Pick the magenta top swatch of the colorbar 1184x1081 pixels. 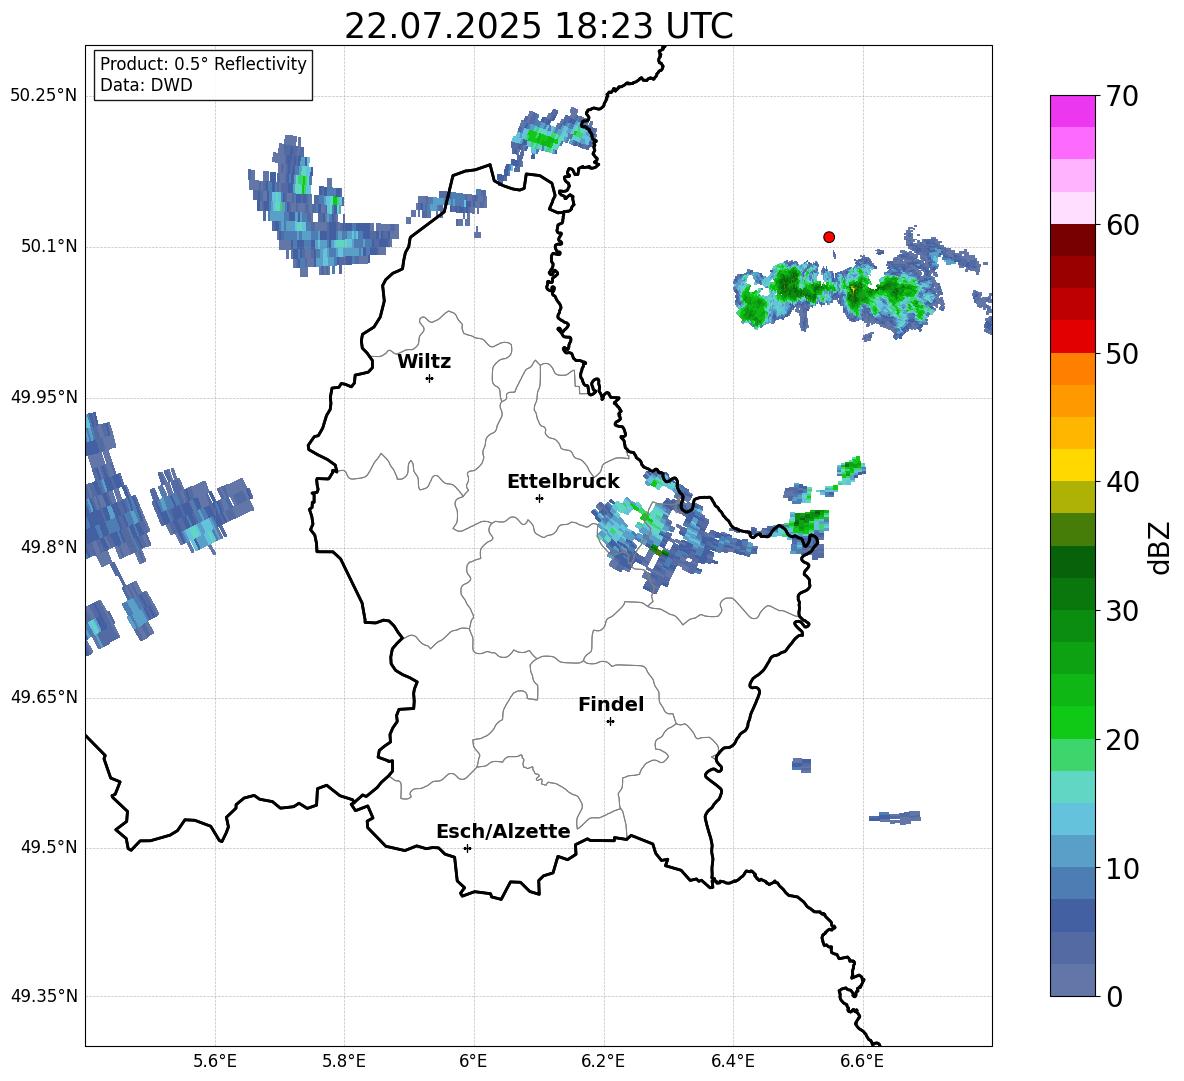coord(1072,111)
